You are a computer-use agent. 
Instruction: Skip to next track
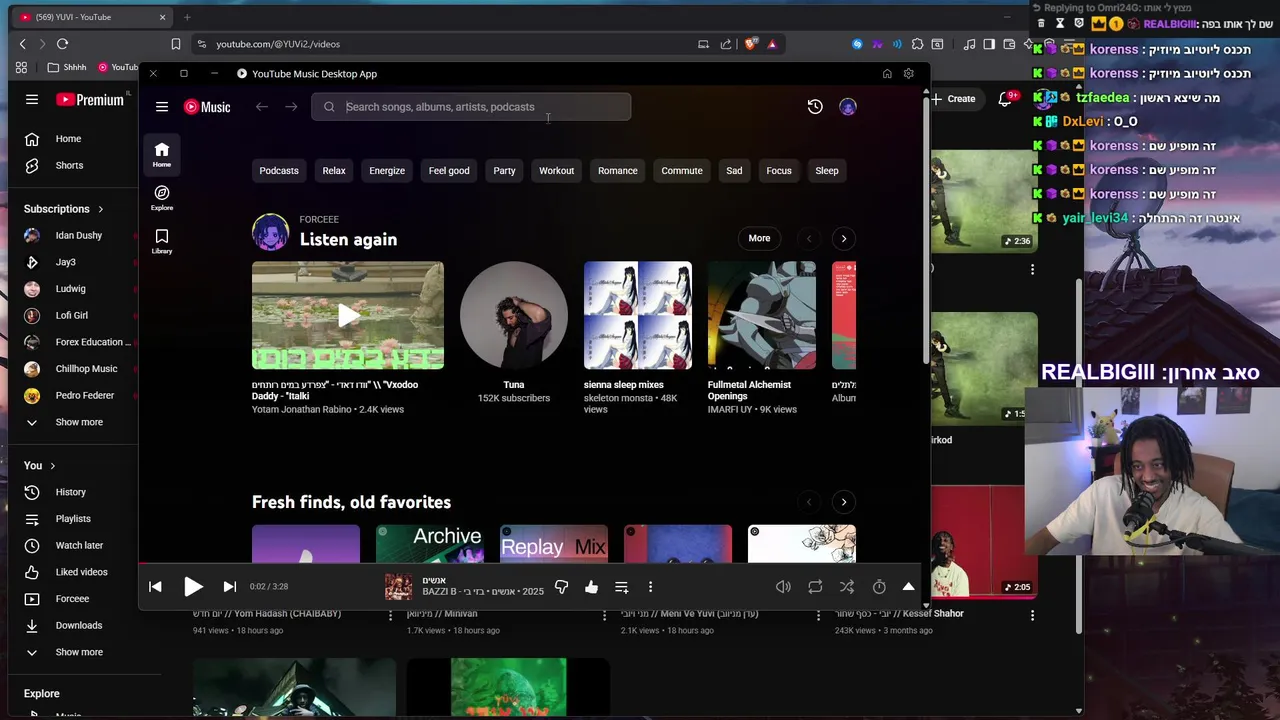(x=229, y=587)
